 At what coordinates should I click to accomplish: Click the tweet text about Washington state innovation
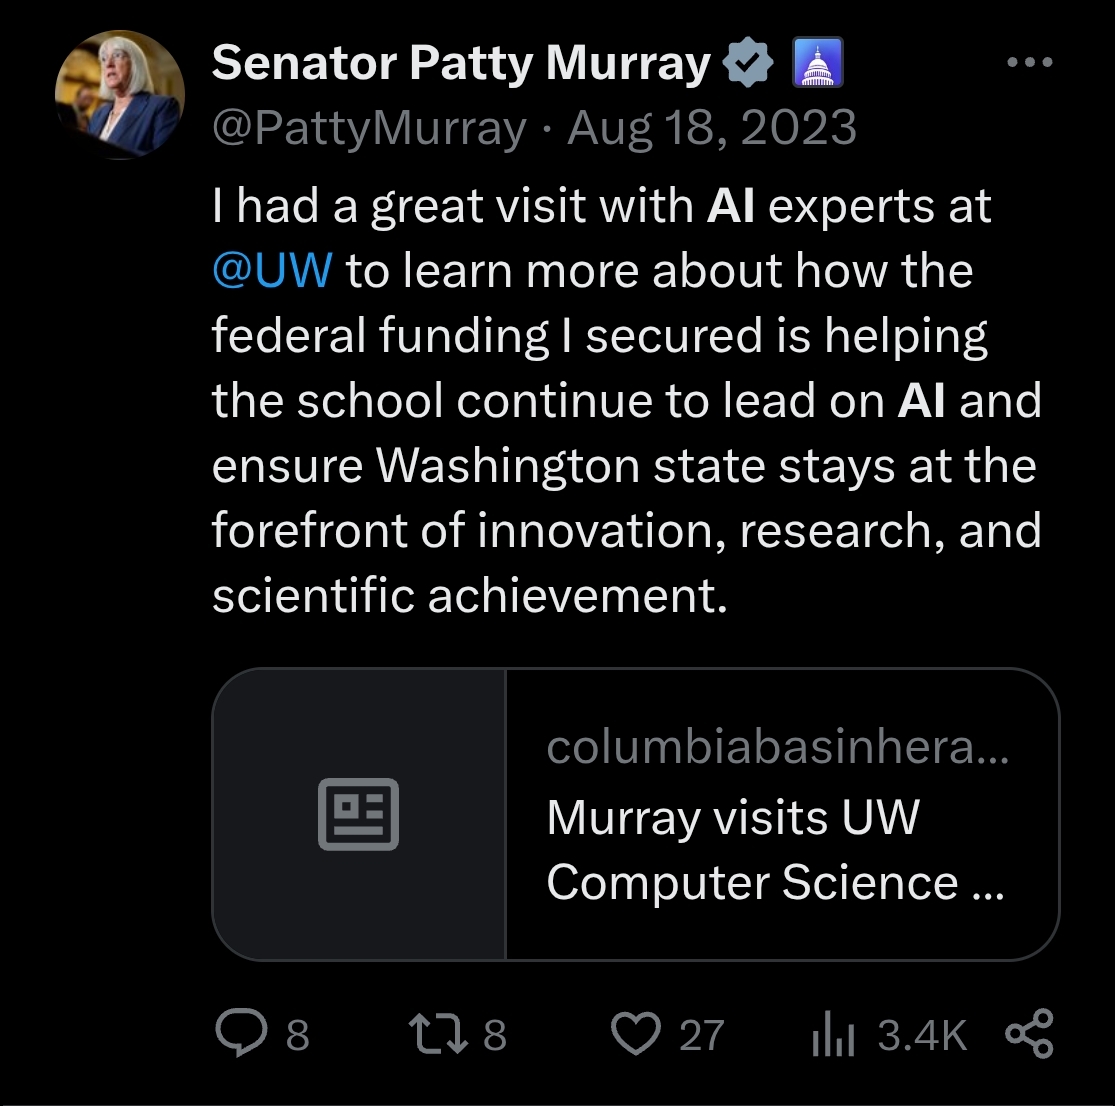click(x=624, y=466)
